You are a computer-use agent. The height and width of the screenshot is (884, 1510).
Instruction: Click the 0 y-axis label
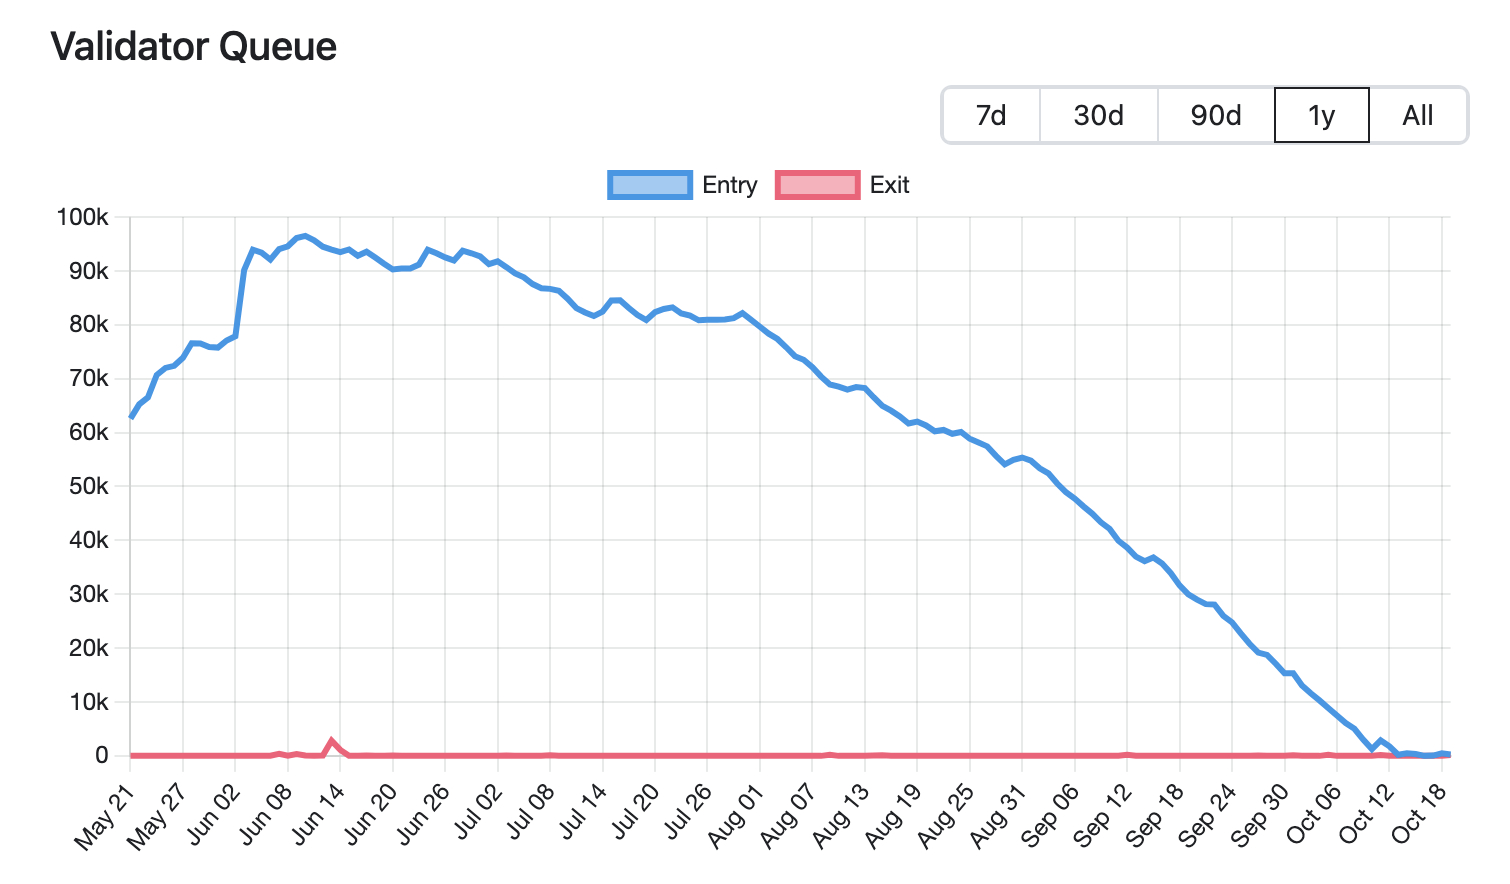102,755
